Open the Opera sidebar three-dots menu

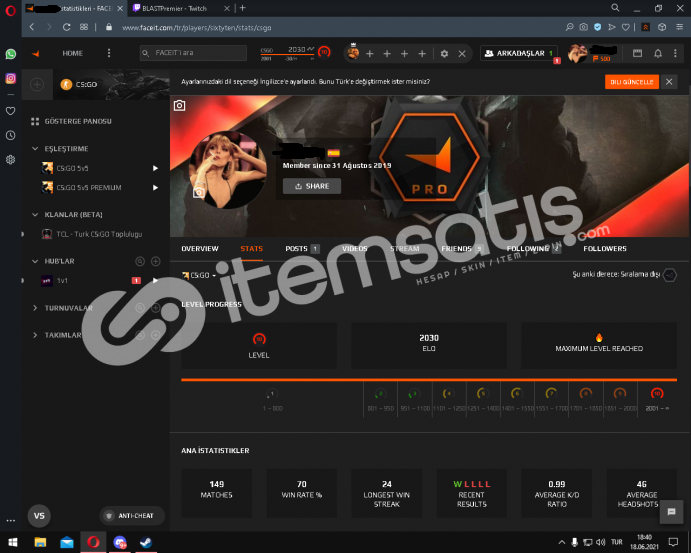point(11,520)
